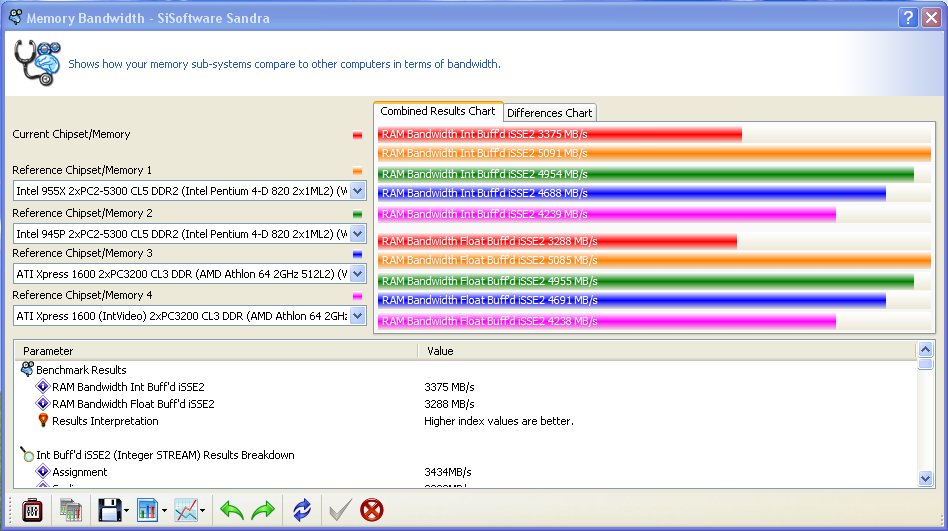Switch to Differences Chart tab
This screenshot has width=948, height=531.
coord(550,113)
